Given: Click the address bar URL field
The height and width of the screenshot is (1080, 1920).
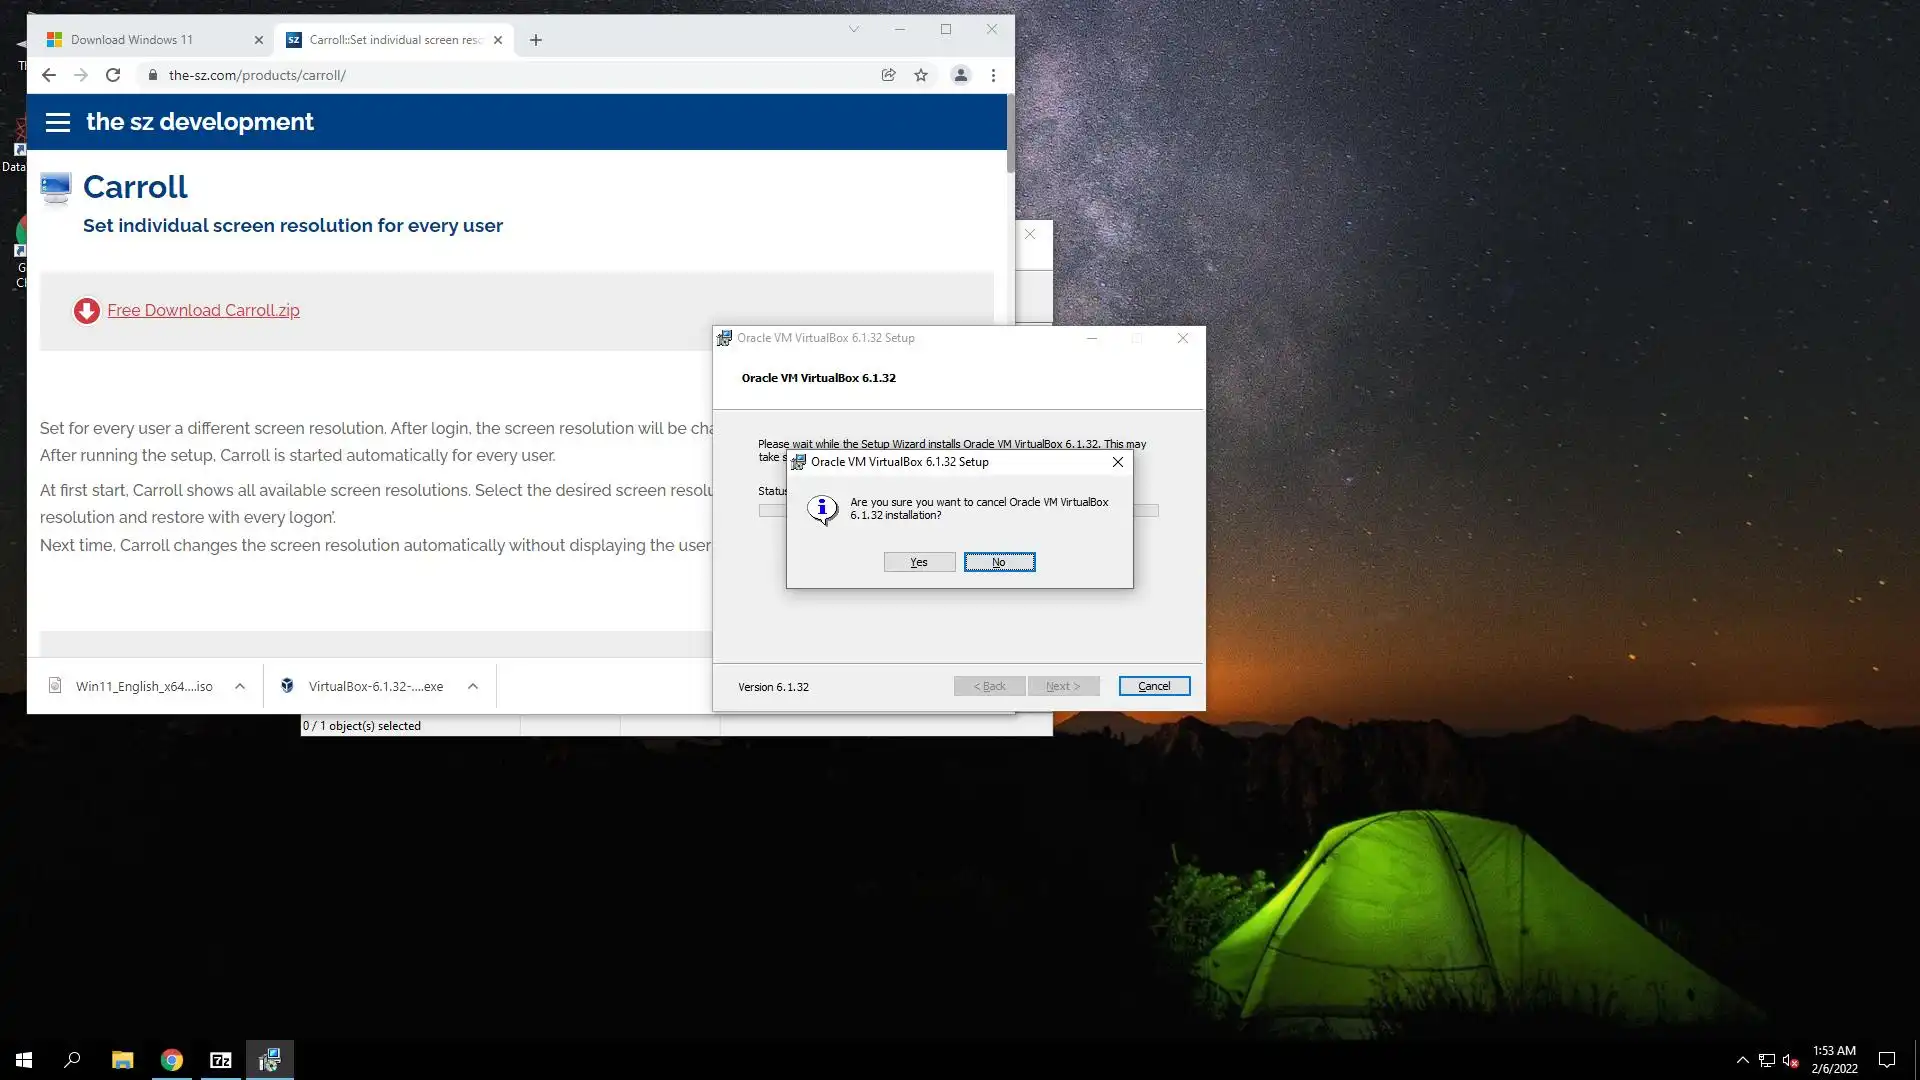Looking at the screenshot, I should click(x=500, y=75).
